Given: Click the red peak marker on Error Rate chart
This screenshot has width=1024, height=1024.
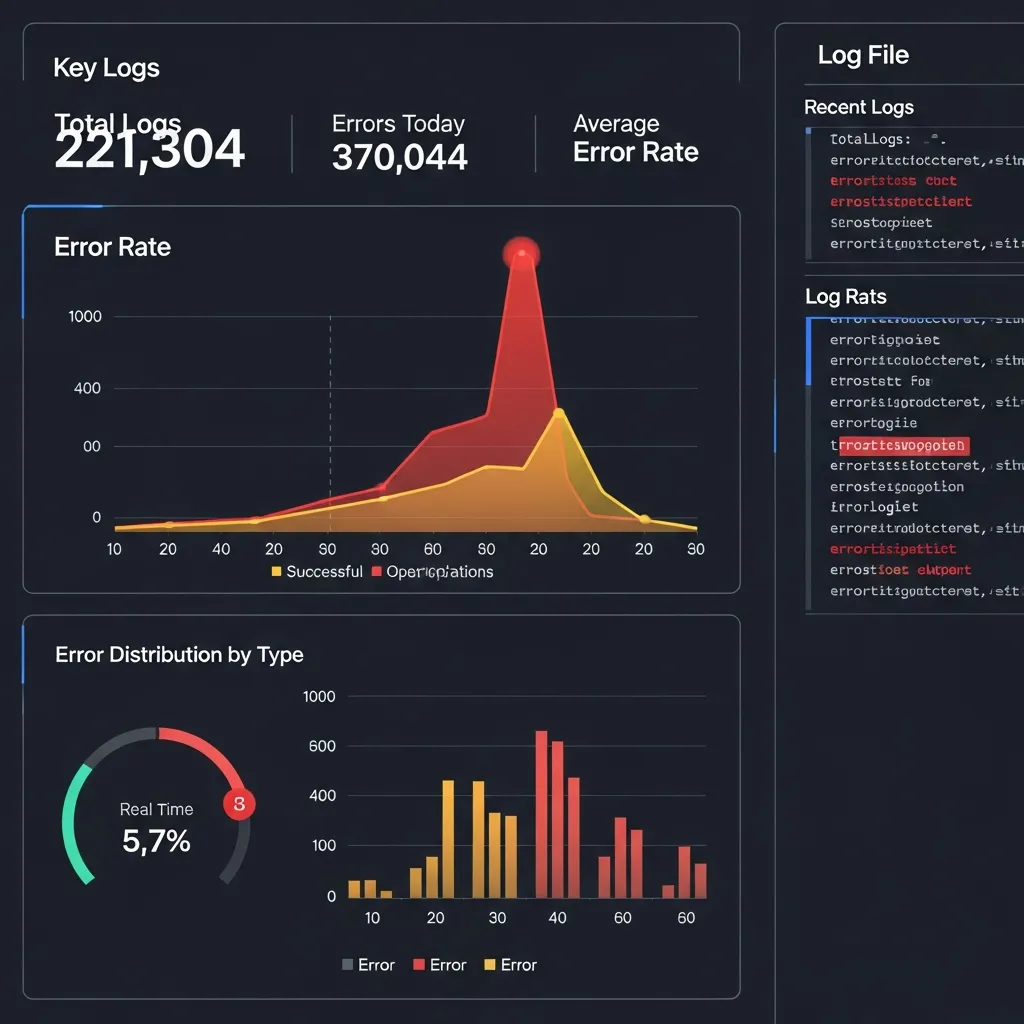Looking at the screenshot, I should click(x=521, y=253).
